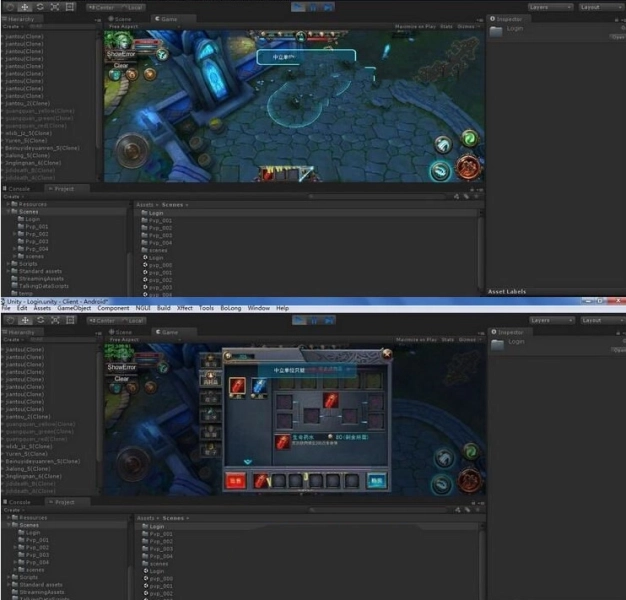Screen dimensions: 626x600
Task: Toggle Local rotation mode in upper toolbar
Action: point(132,7)
